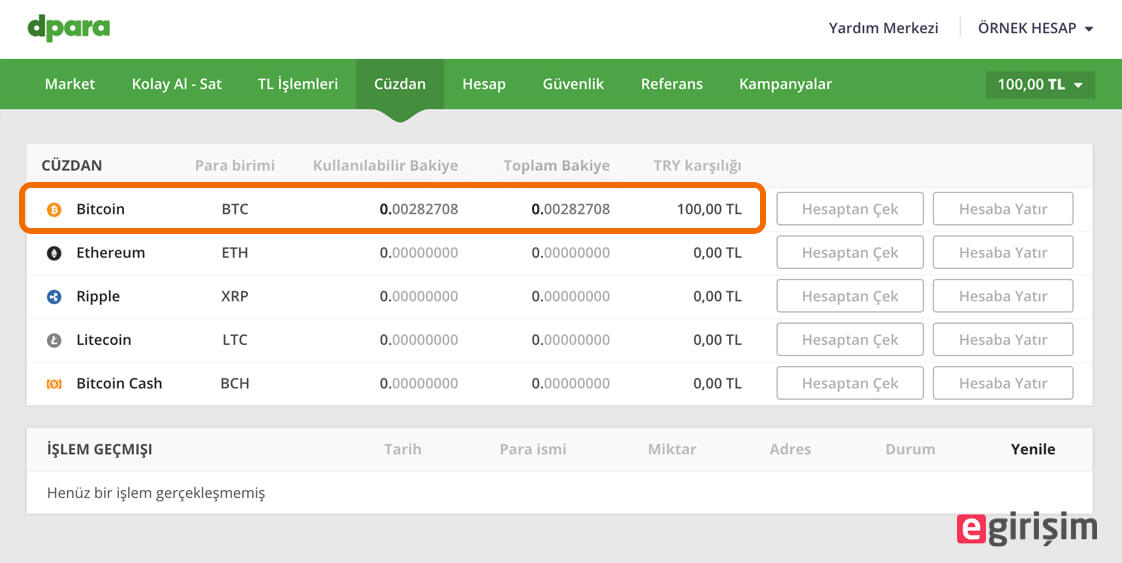1122x563 pixels.
Task: Click the LTC currency code
Action: [x=235, y=340]
